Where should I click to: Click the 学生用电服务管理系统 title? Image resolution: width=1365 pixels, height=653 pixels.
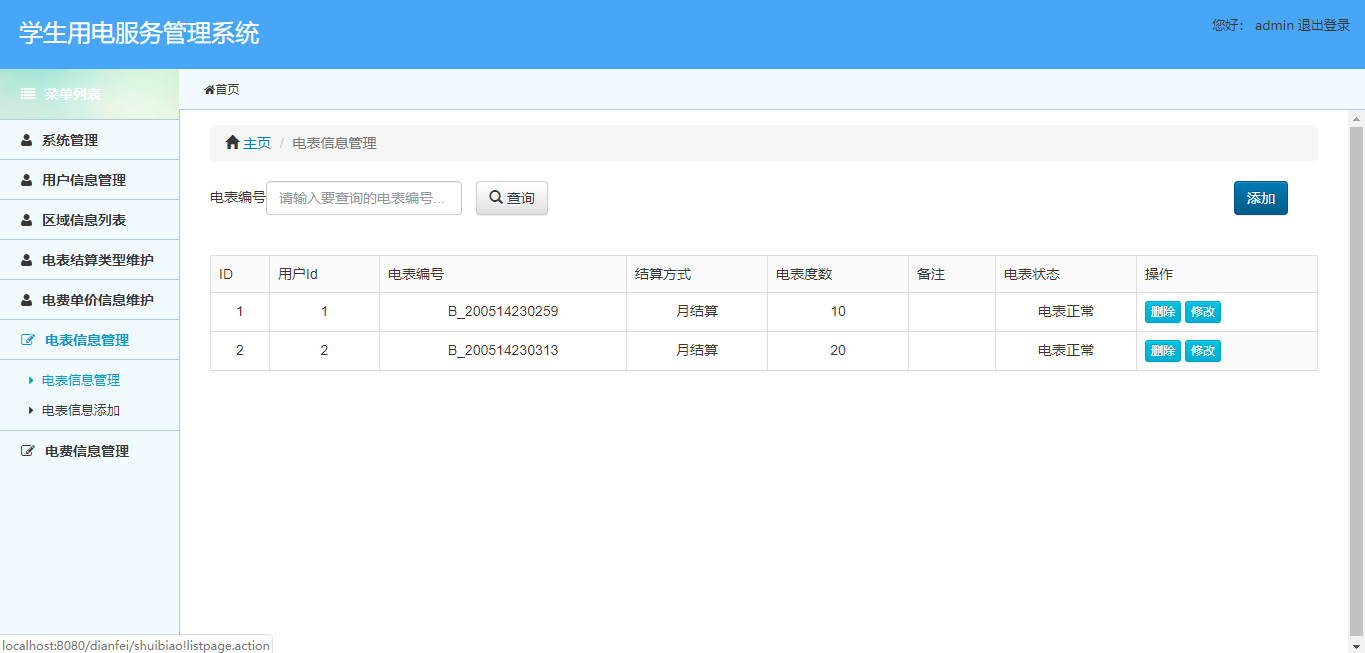pos(139,33)
